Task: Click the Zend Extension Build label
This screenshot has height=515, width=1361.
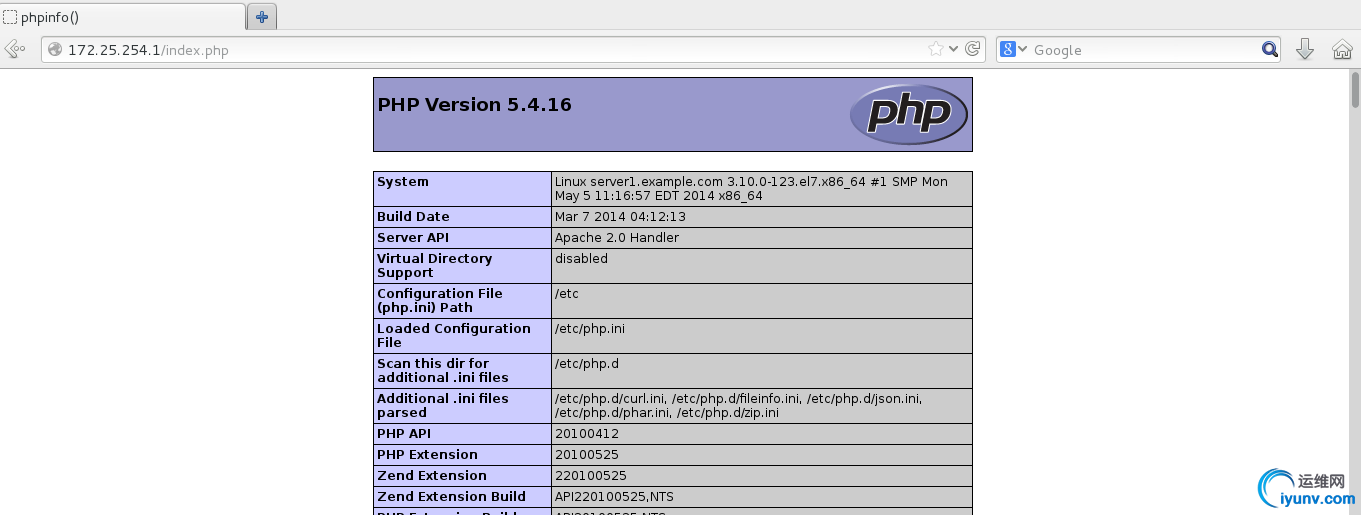Action: point(451,497)
